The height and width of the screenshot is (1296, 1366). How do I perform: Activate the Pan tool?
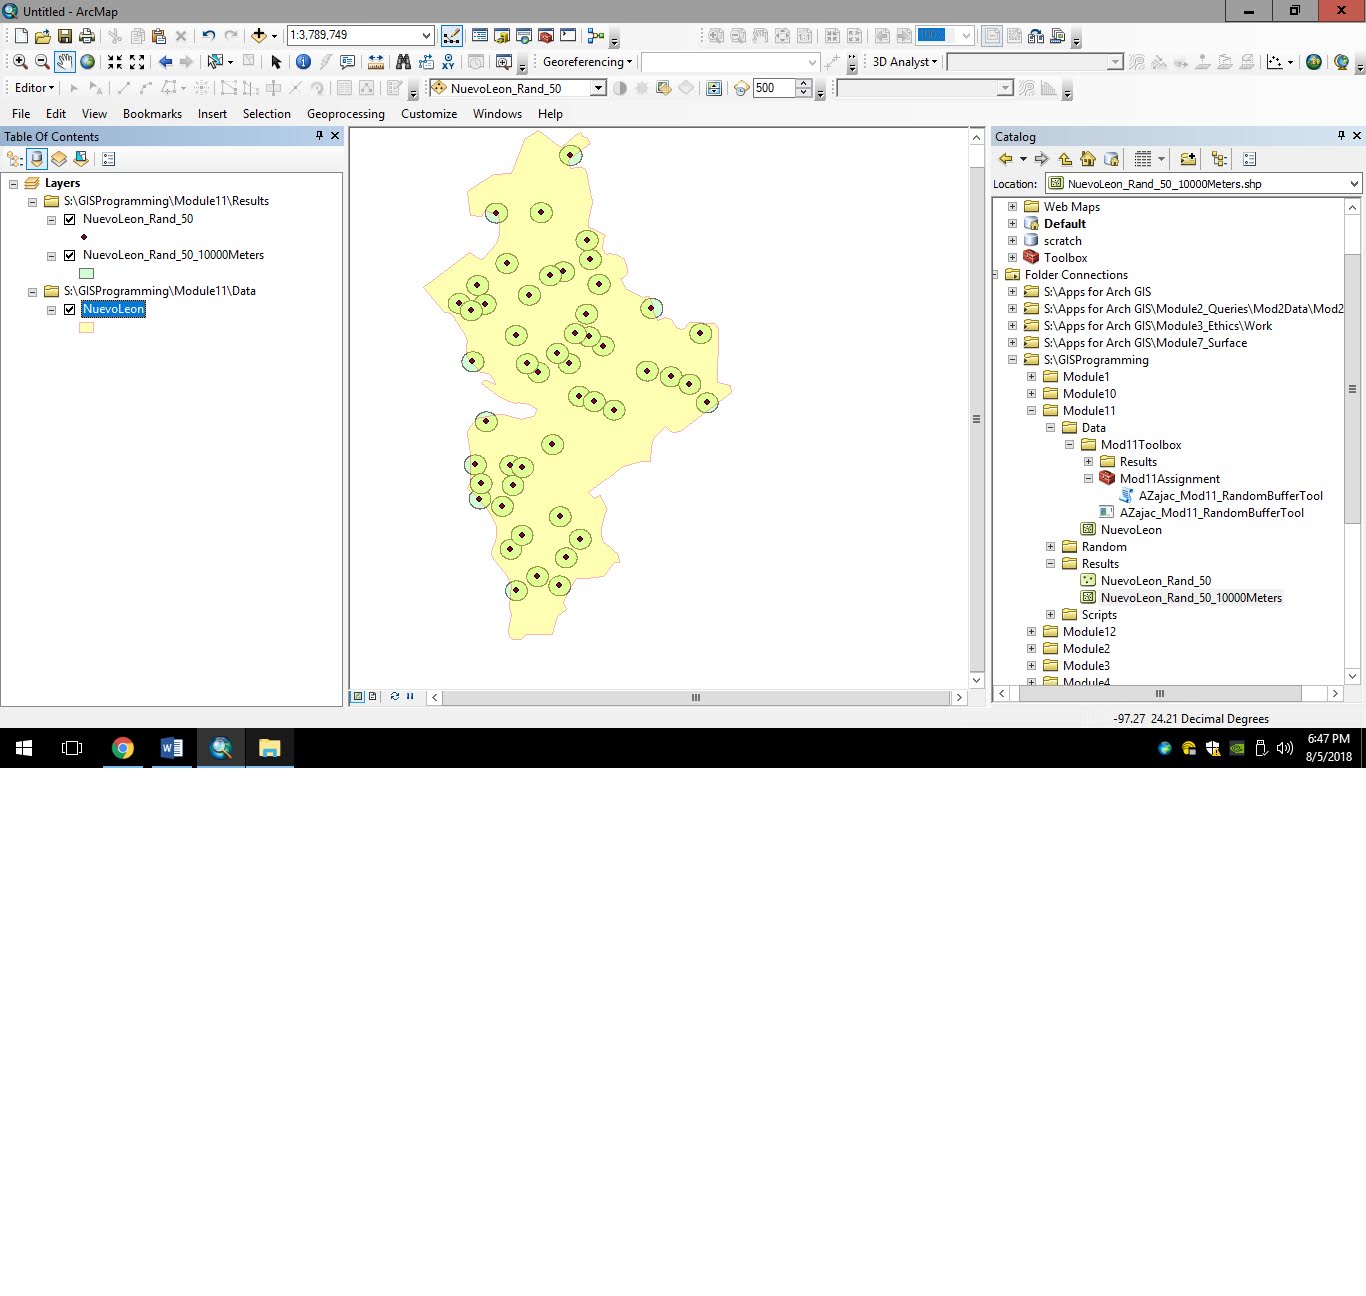64,62
